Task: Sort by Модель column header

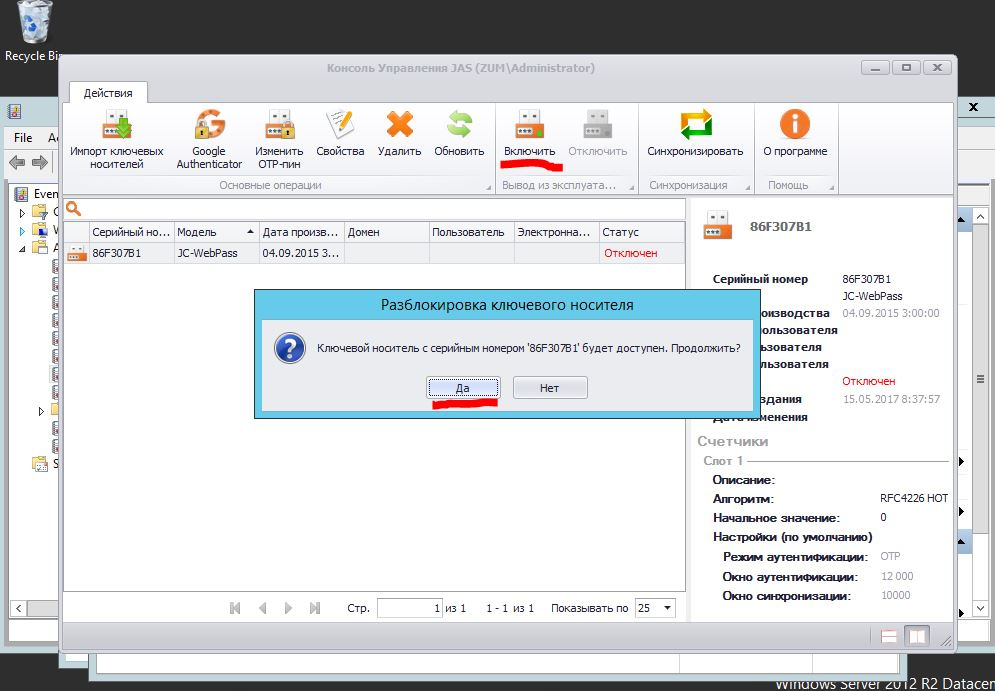Action: tap(216, 232)
